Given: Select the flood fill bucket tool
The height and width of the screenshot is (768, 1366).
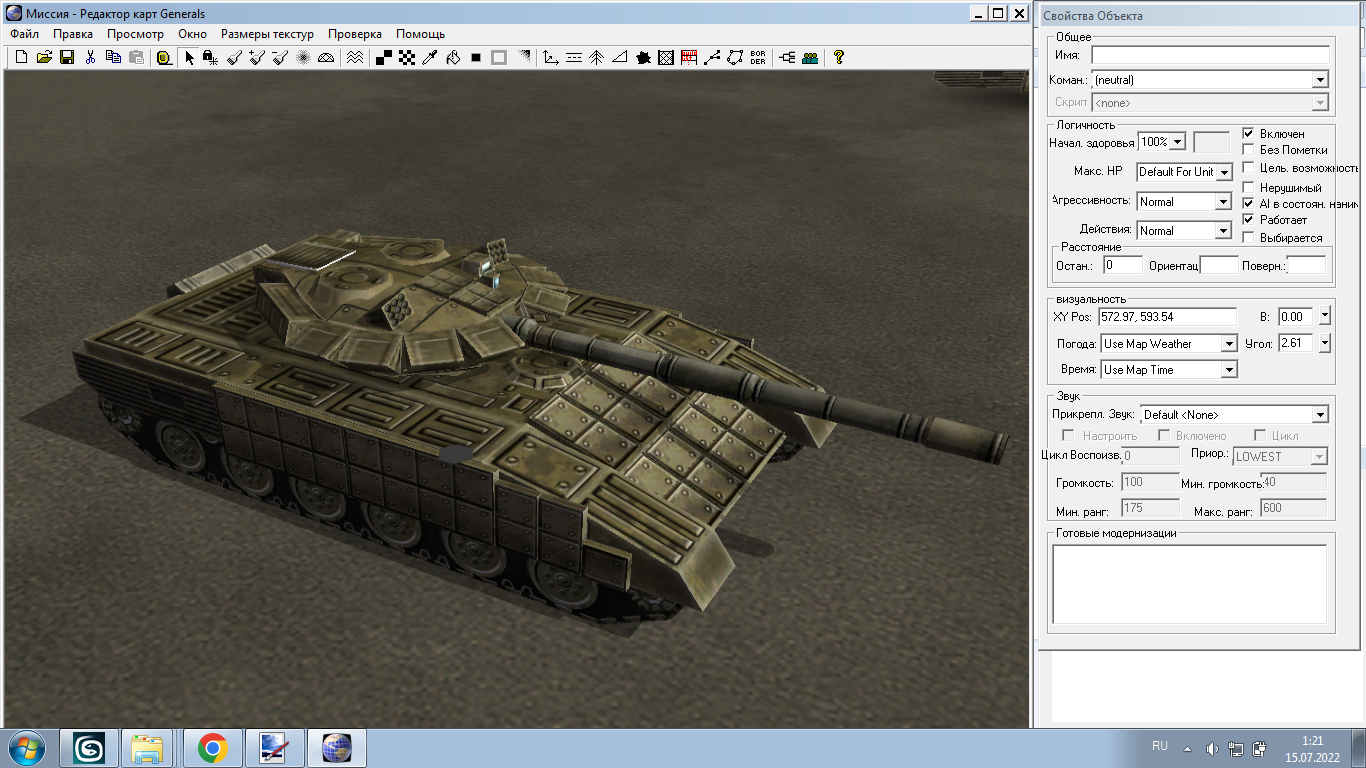Looking at the screenshot, I should point(453,57).
